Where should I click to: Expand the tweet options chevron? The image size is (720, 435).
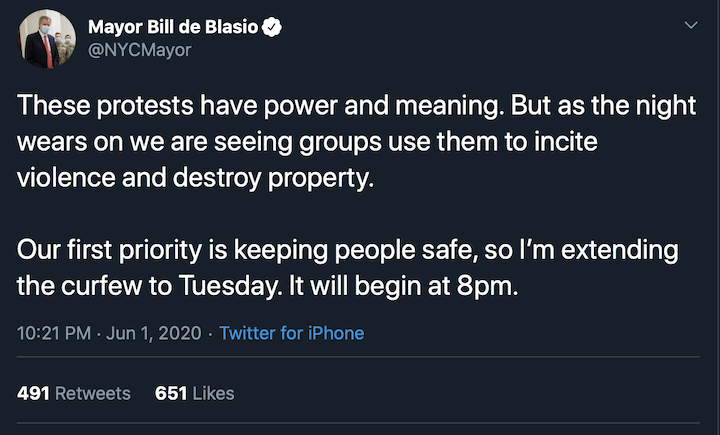pos(691,25)
